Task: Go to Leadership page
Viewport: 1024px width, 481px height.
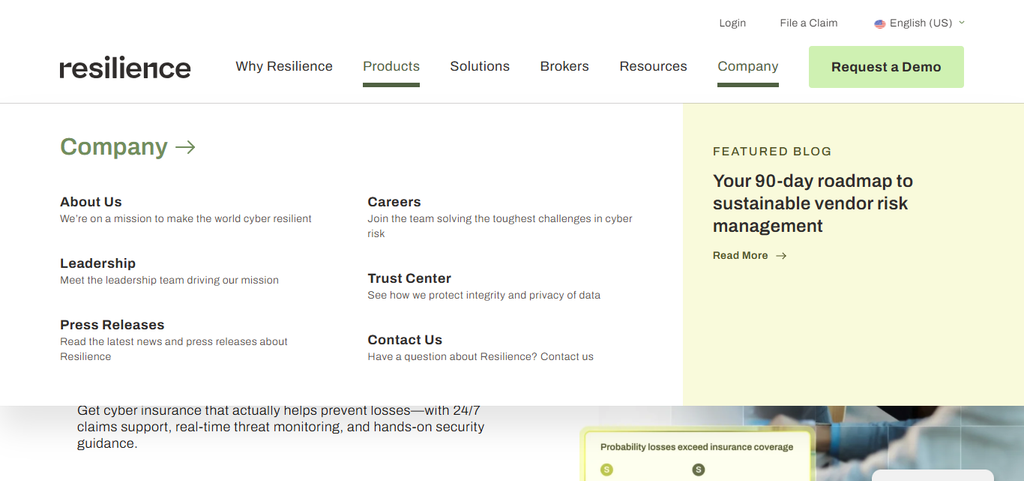Action: click(x=98, y=263)
